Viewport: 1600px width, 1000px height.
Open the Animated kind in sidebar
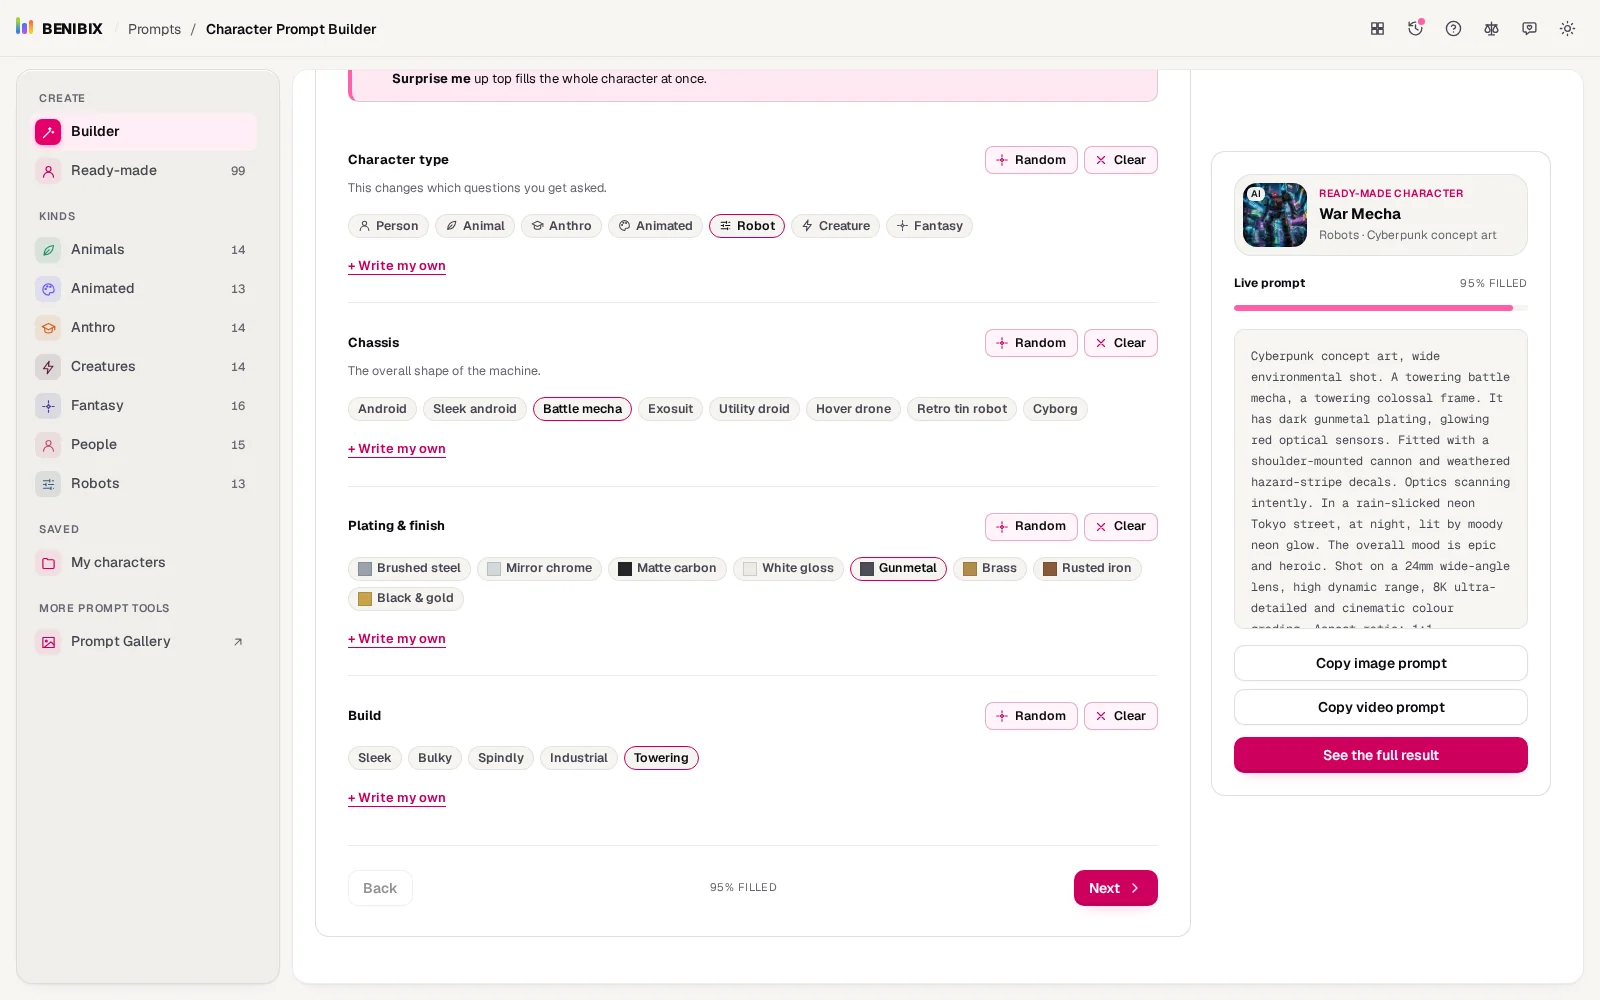[145, 289]
